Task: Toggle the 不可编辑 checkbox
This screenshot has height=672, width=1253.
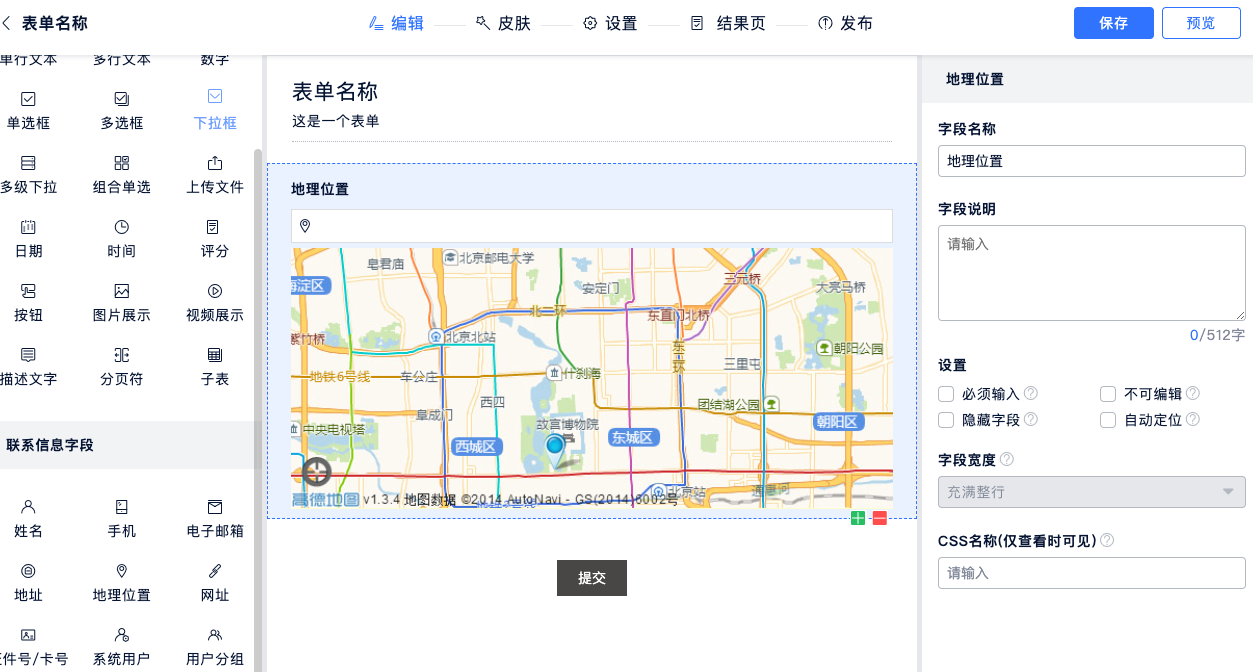Action: pos(1108,394)
